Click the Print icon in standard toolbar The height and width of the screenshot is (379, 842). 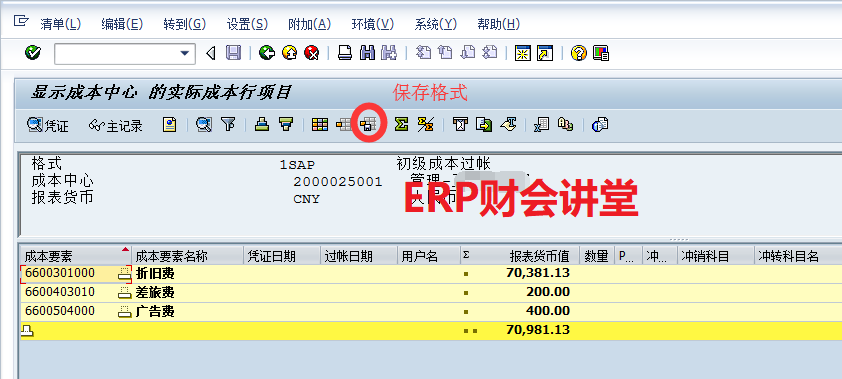345,53
